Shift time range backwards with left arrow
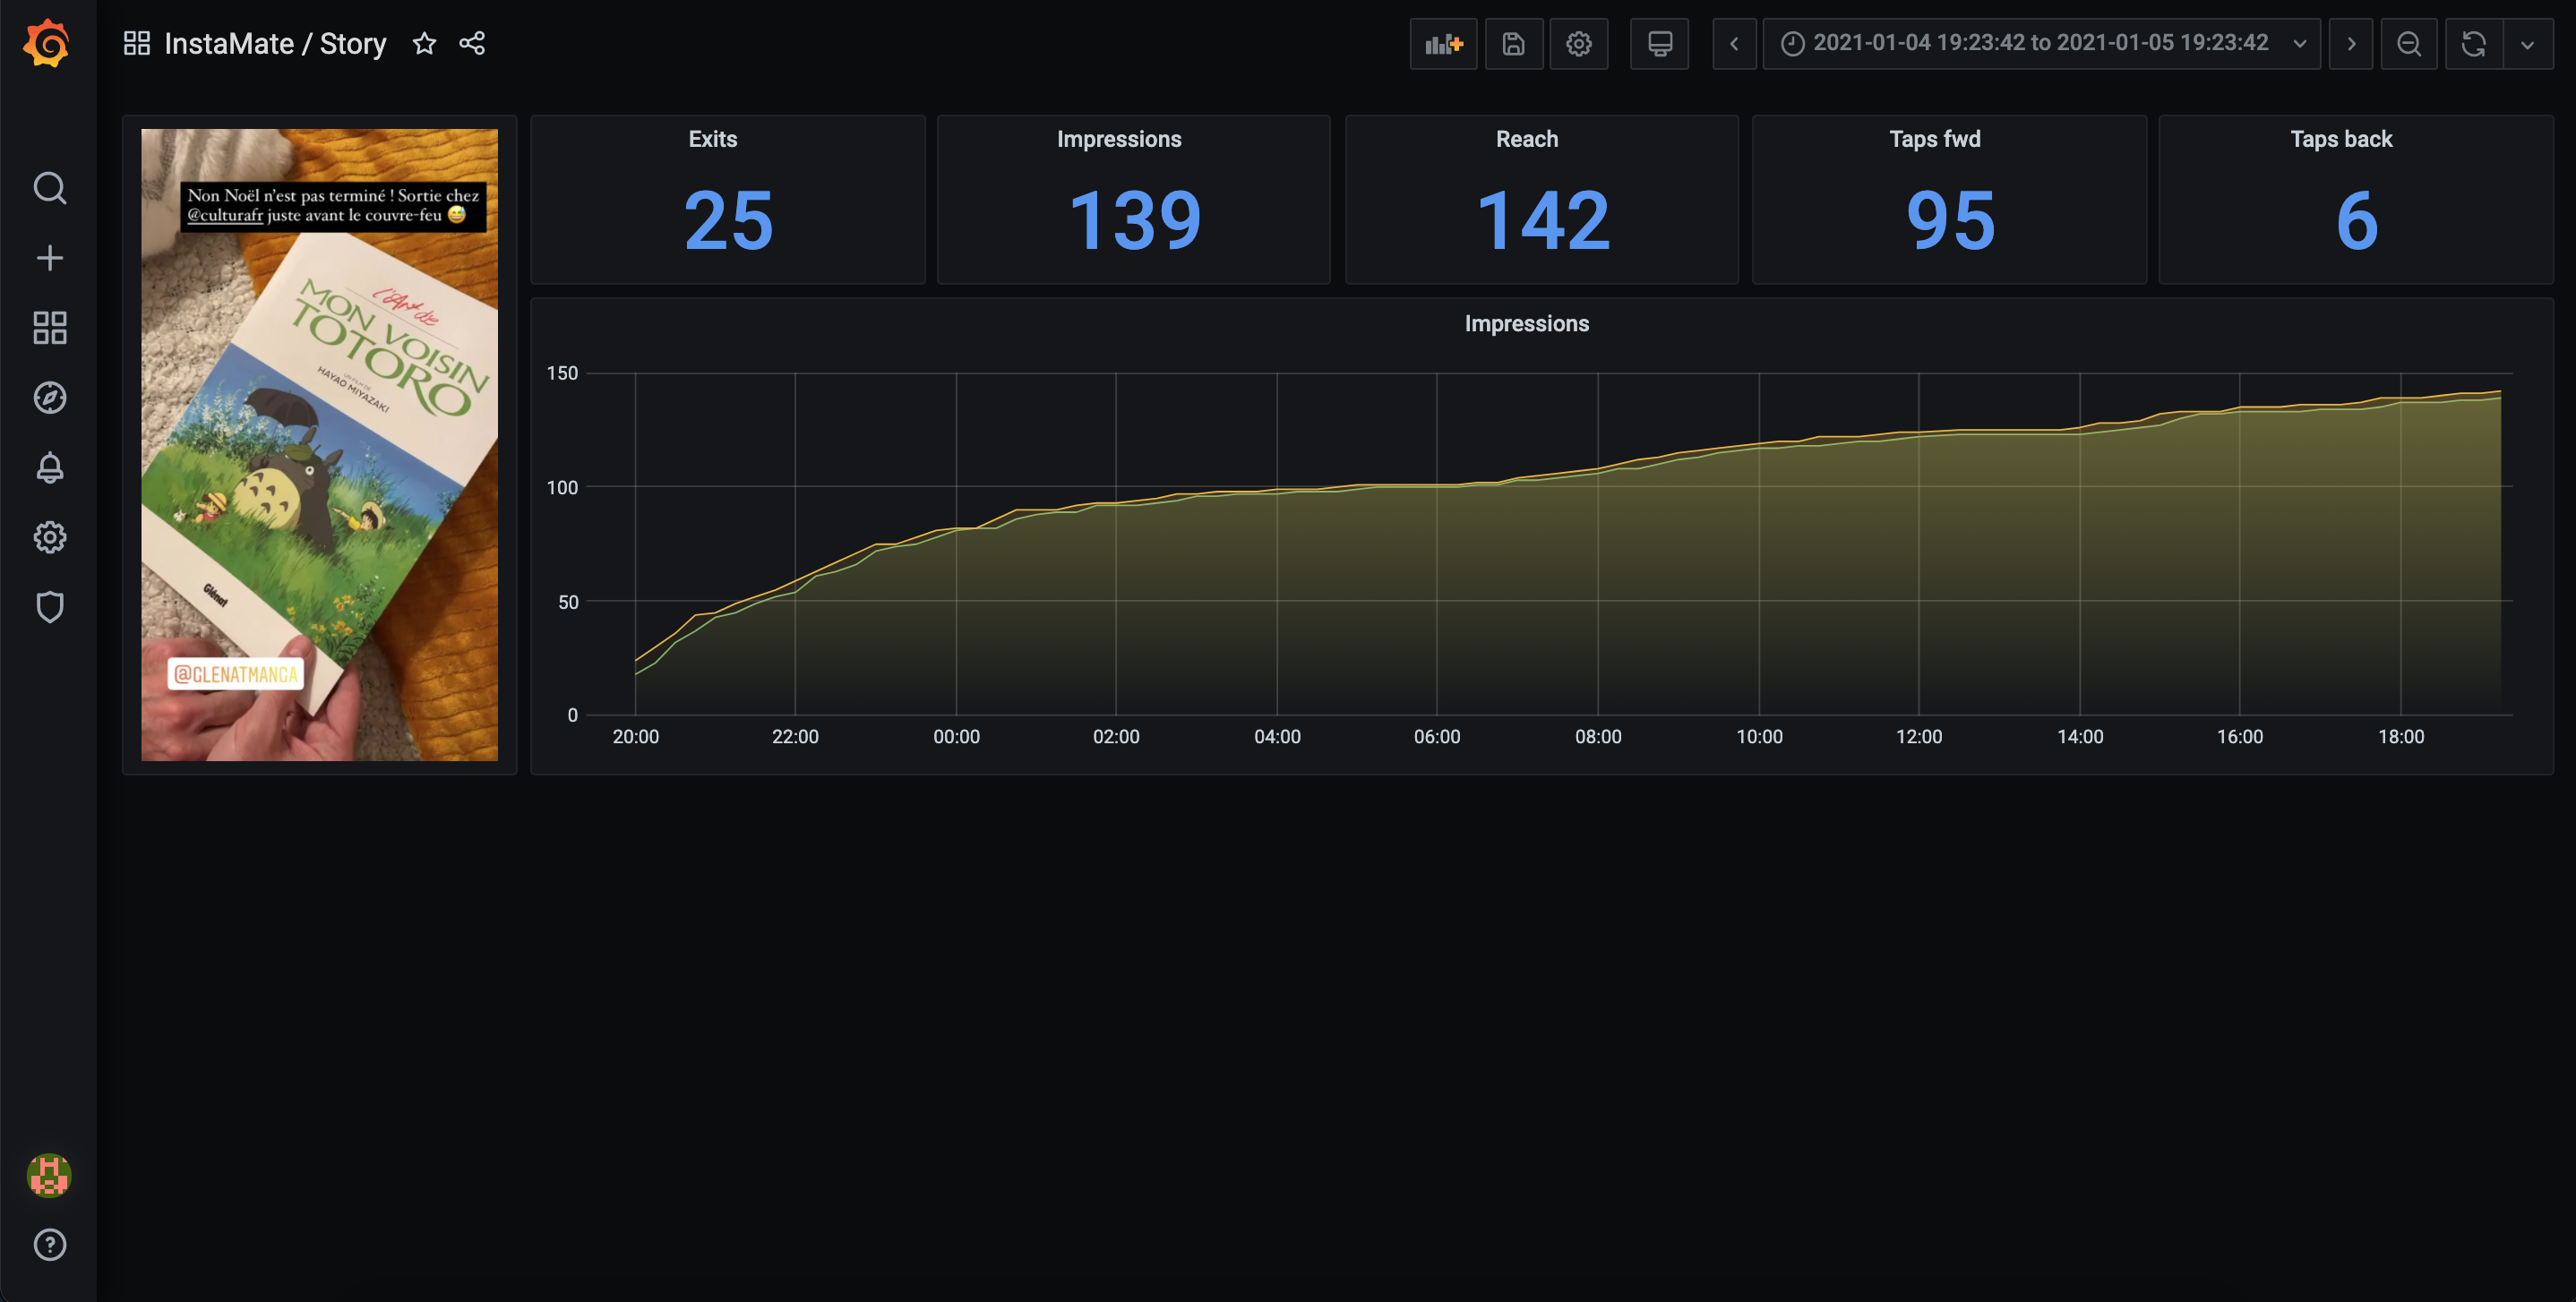 click(1734, 44)
